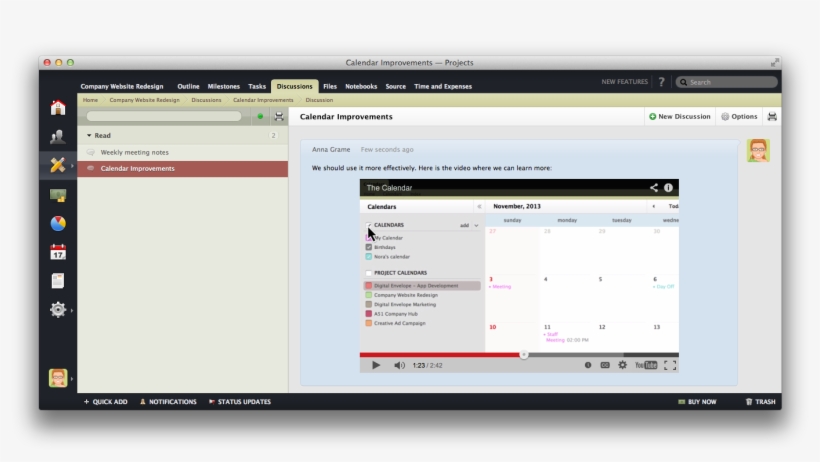The width and height of the screenshot is (820, 462).
Task: Open the Milestones tab
Action: pos(223,86)
